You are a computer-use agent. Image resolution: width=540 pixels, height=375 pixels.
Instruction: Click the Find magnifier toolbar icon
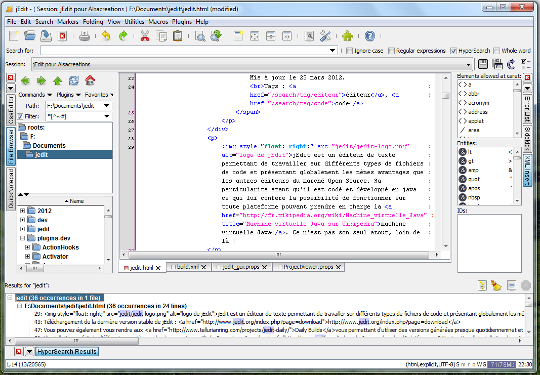click(200, 36)
